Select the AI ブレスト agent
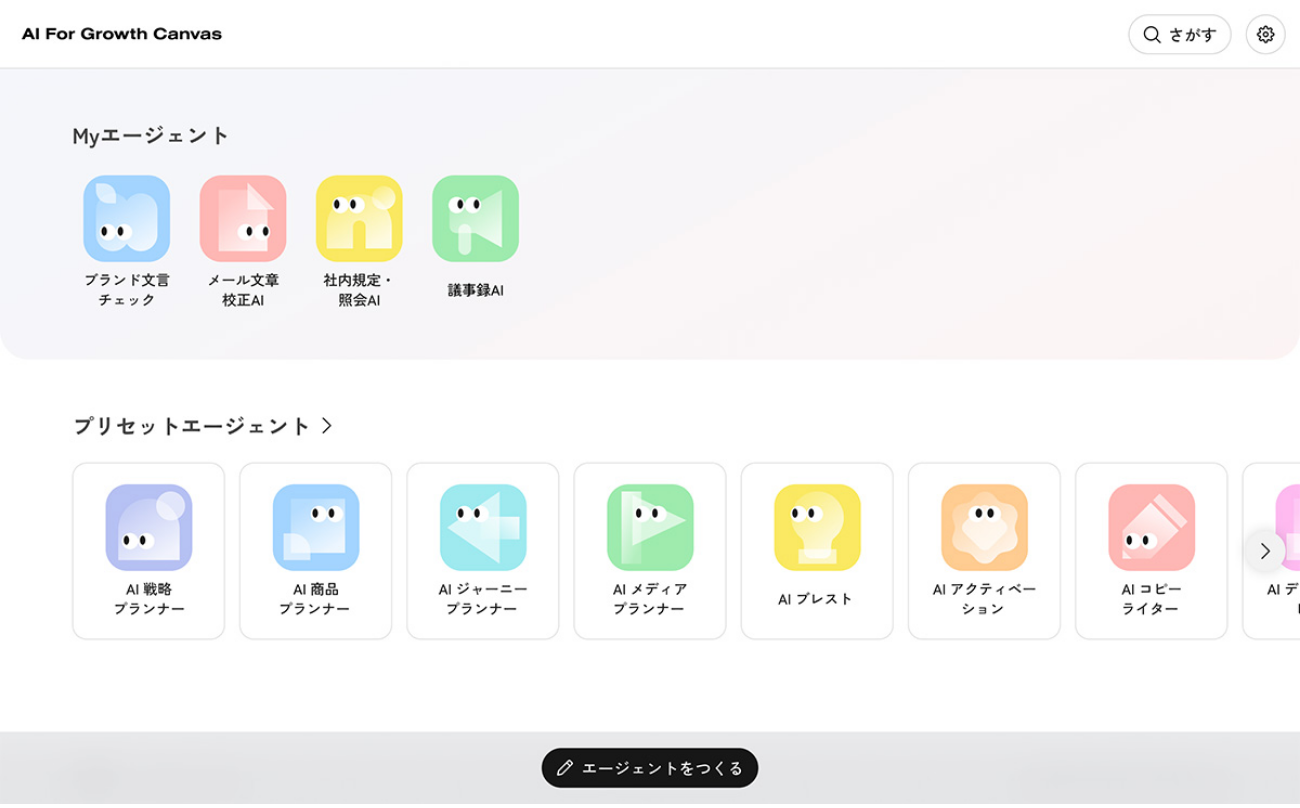This screenshot has width=1300, height=808. tap(816, 548)
